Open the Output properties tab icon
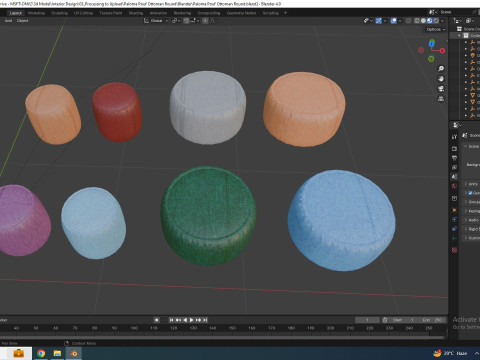 pyautogui.click(x=454, y=158)
